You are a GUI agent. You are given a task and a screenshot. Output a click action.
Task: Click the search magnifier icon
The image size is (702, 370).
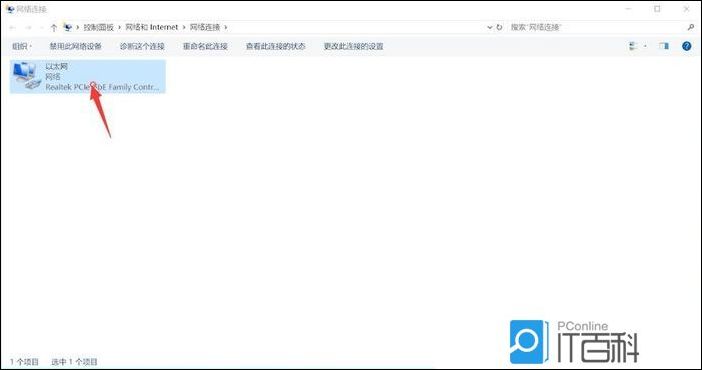tap(691, 27)
